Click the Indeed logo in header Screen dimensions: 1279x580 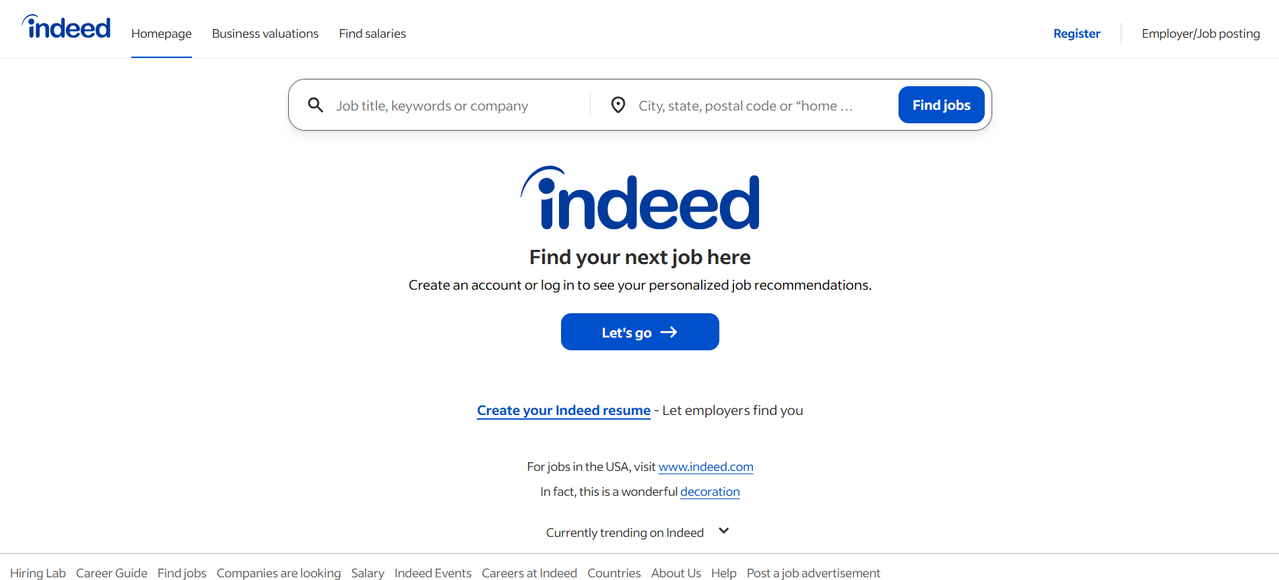tap(66, 28)
